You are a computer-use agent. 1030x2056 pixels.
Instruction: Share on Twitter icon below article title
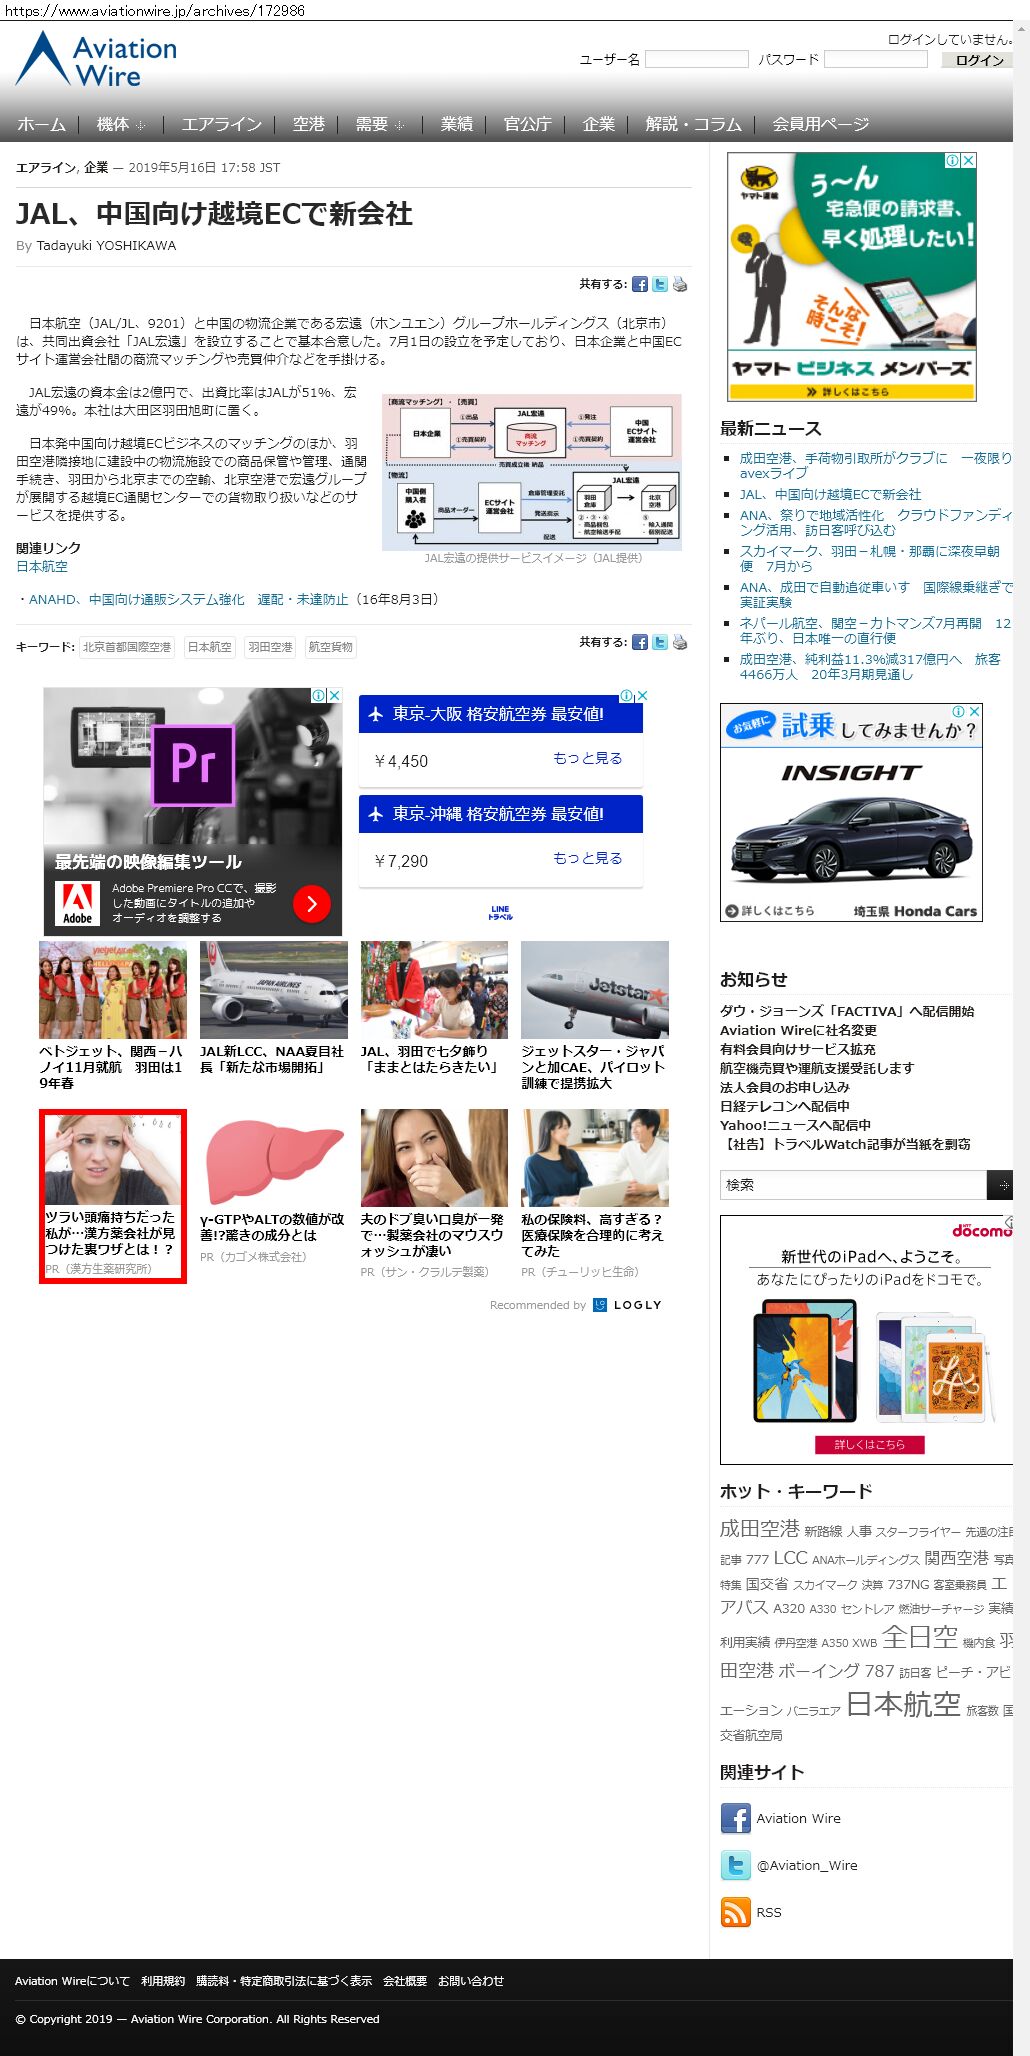pos(660,285)
